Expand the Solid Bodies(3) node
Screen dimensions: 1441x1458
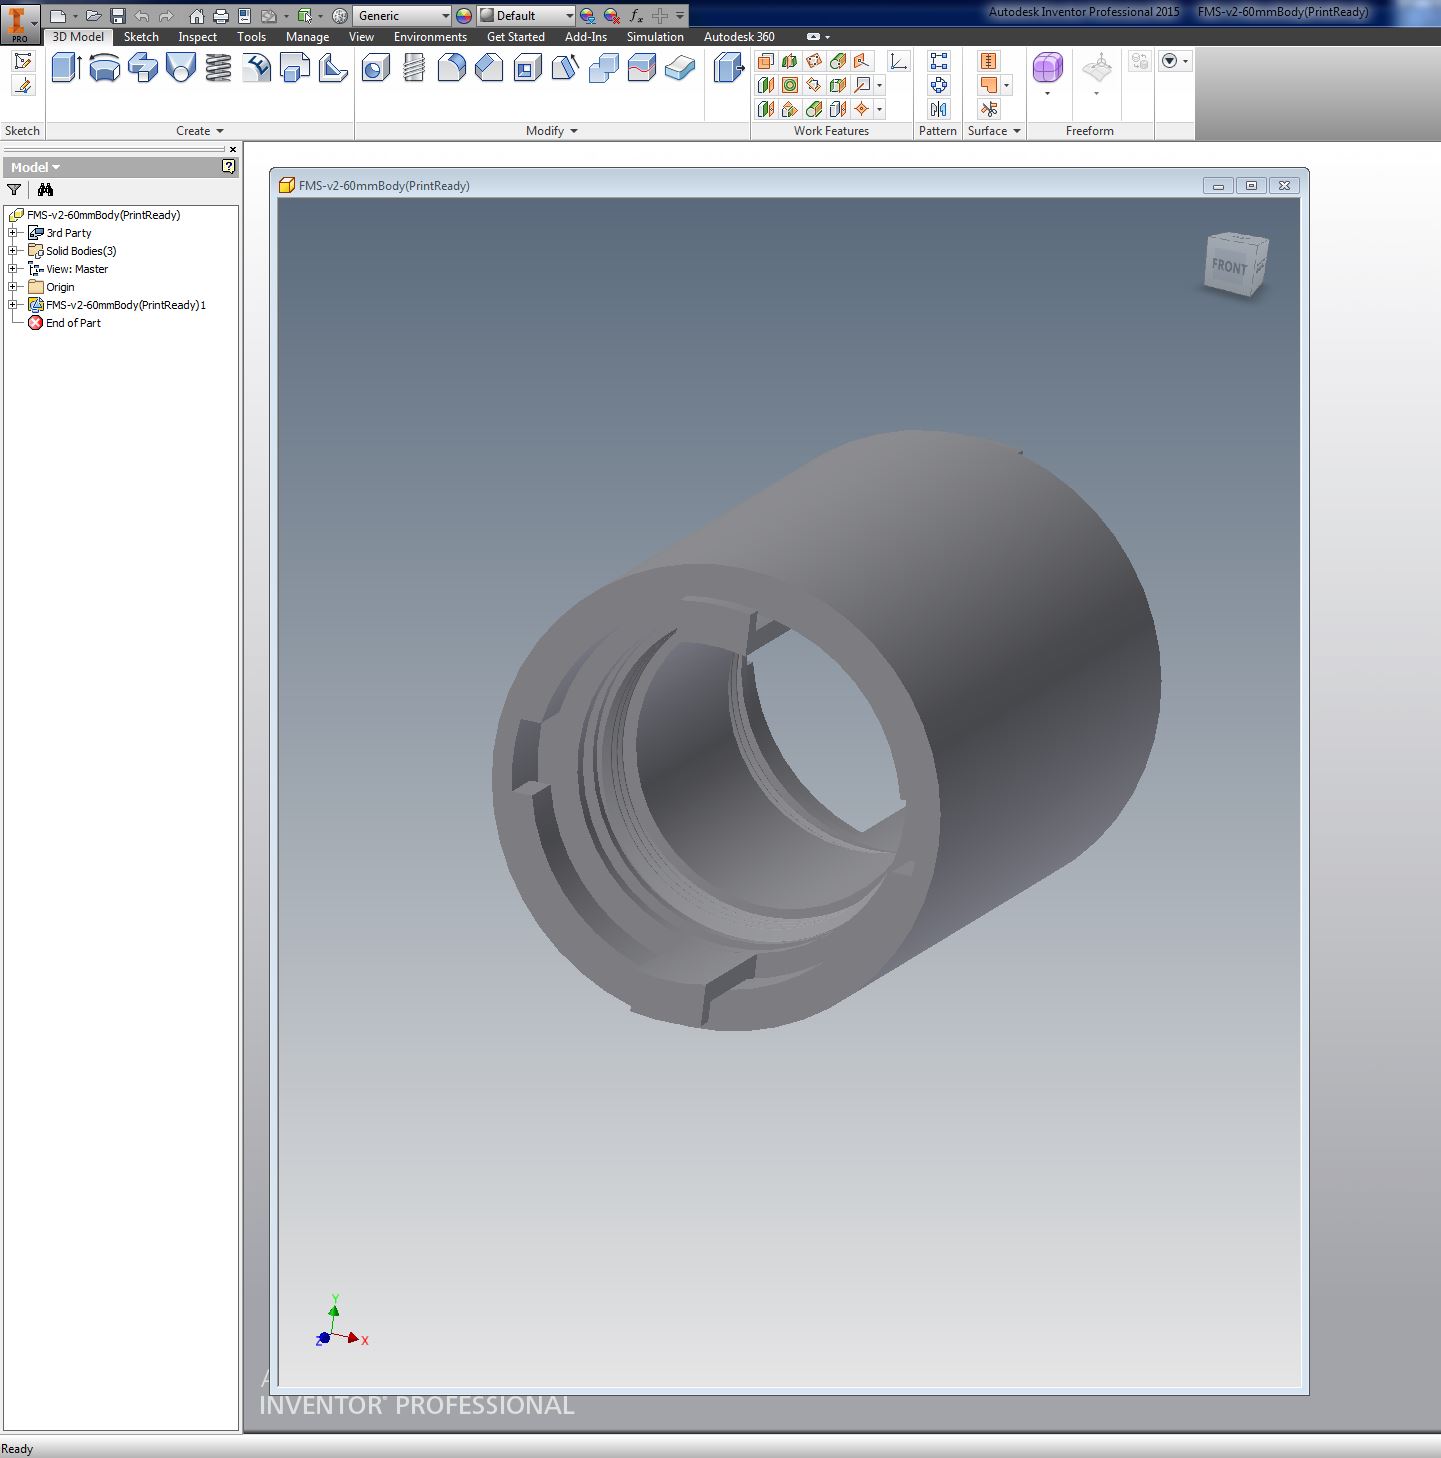click(14, 251)
